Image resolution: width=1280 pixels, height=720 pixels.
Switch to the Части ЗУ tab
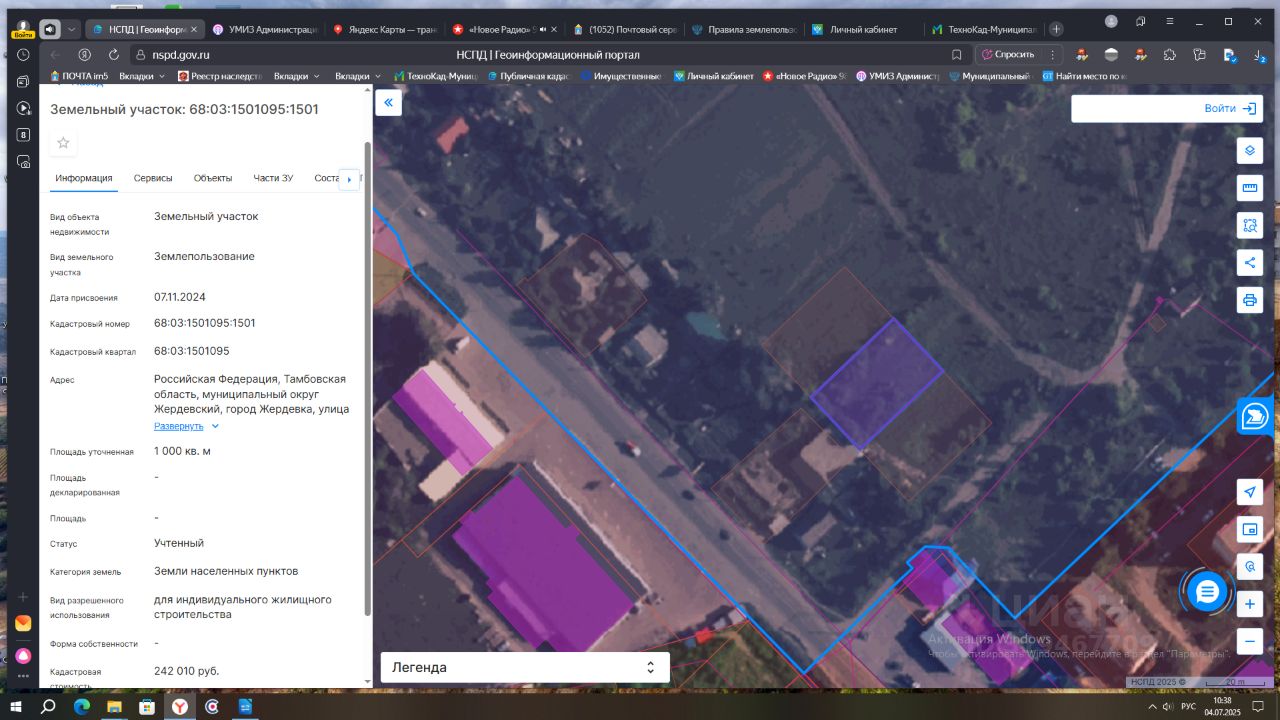(x=273, y=178)
